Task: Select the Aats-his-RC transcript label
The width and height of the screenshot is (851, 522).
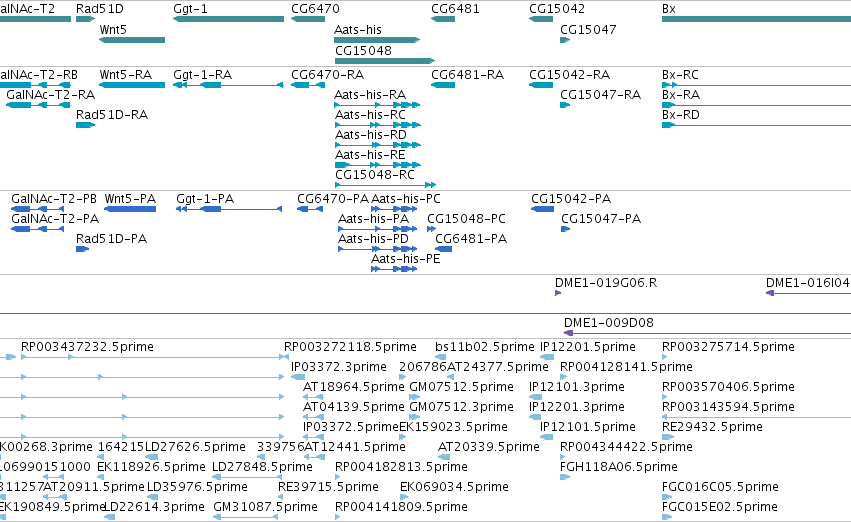Action: pyautogui.click(x=370, y=114)
